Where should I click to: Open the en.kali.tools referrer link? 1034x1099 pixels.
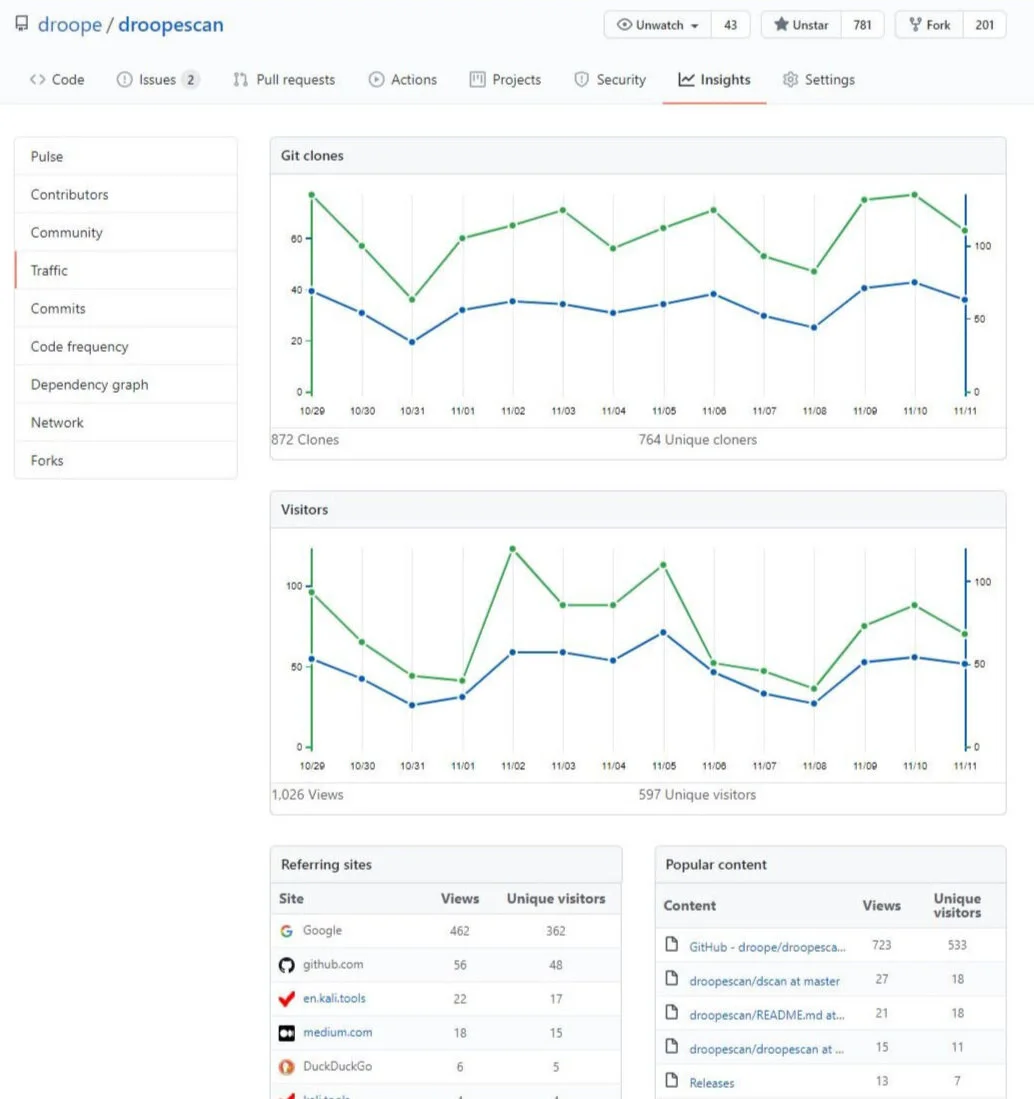334,998
